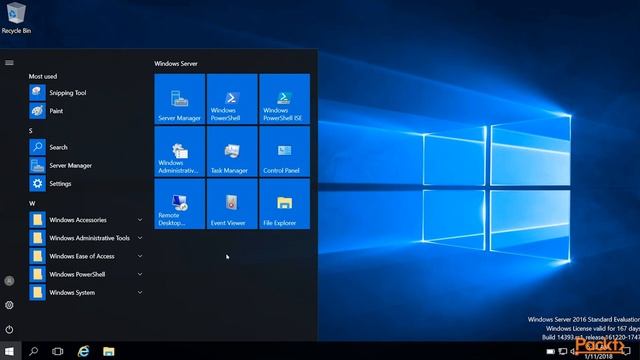Click the Most used heading
640x360 pixels.
click(43, 76)
